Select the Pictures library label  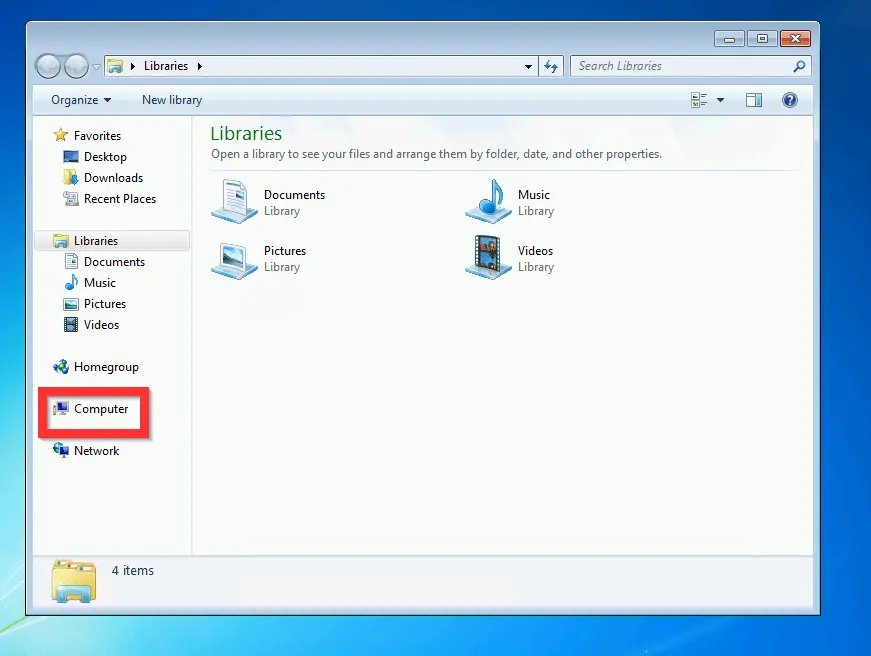coord(285,251)
